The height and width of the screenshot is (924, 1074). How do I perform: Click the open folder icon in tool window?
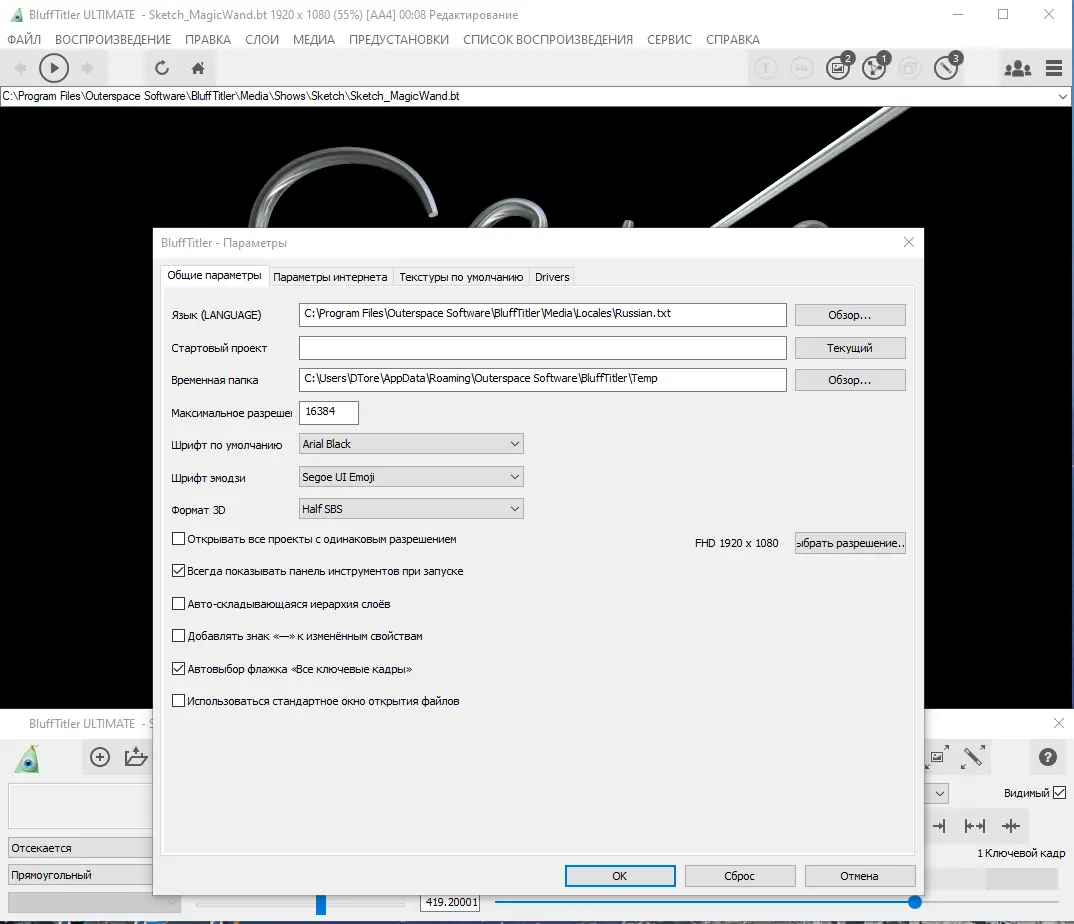[136, 757]
